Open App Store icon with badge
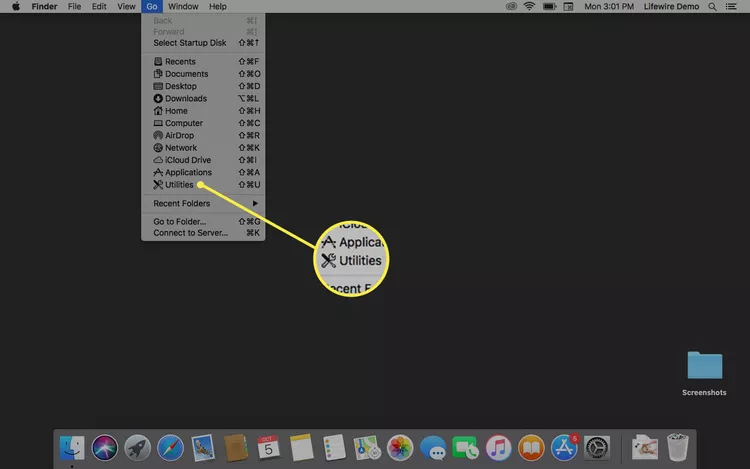750x469 pixels. 564,448
